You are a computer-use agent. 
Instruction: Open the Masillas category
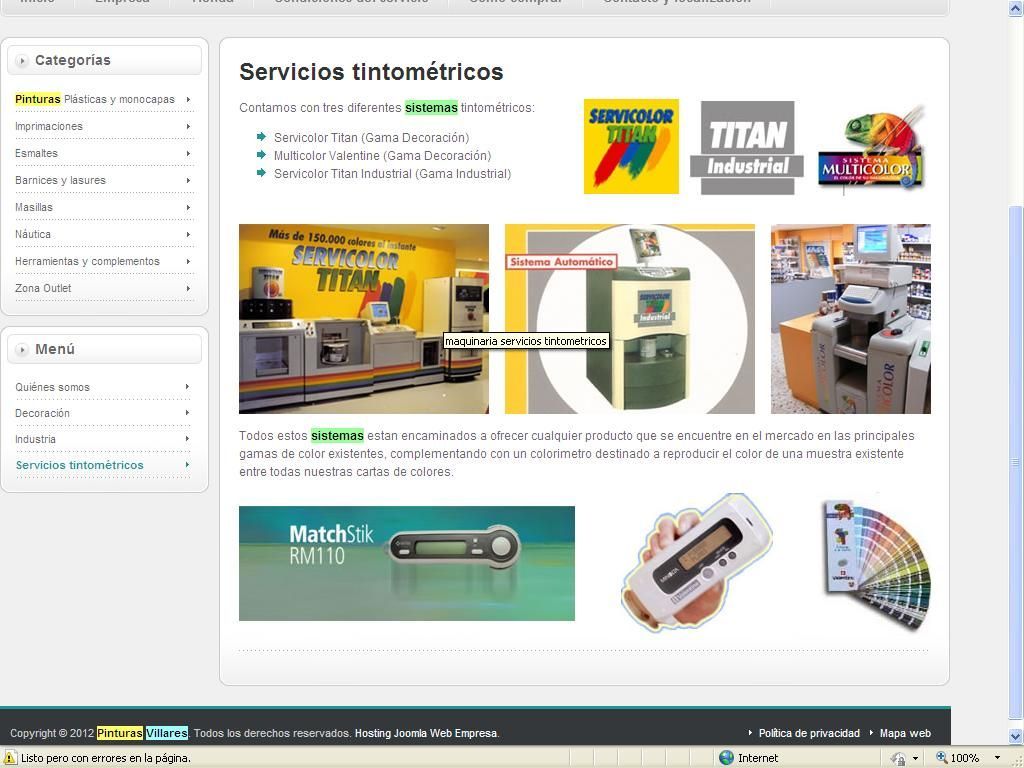coord(34,207)
